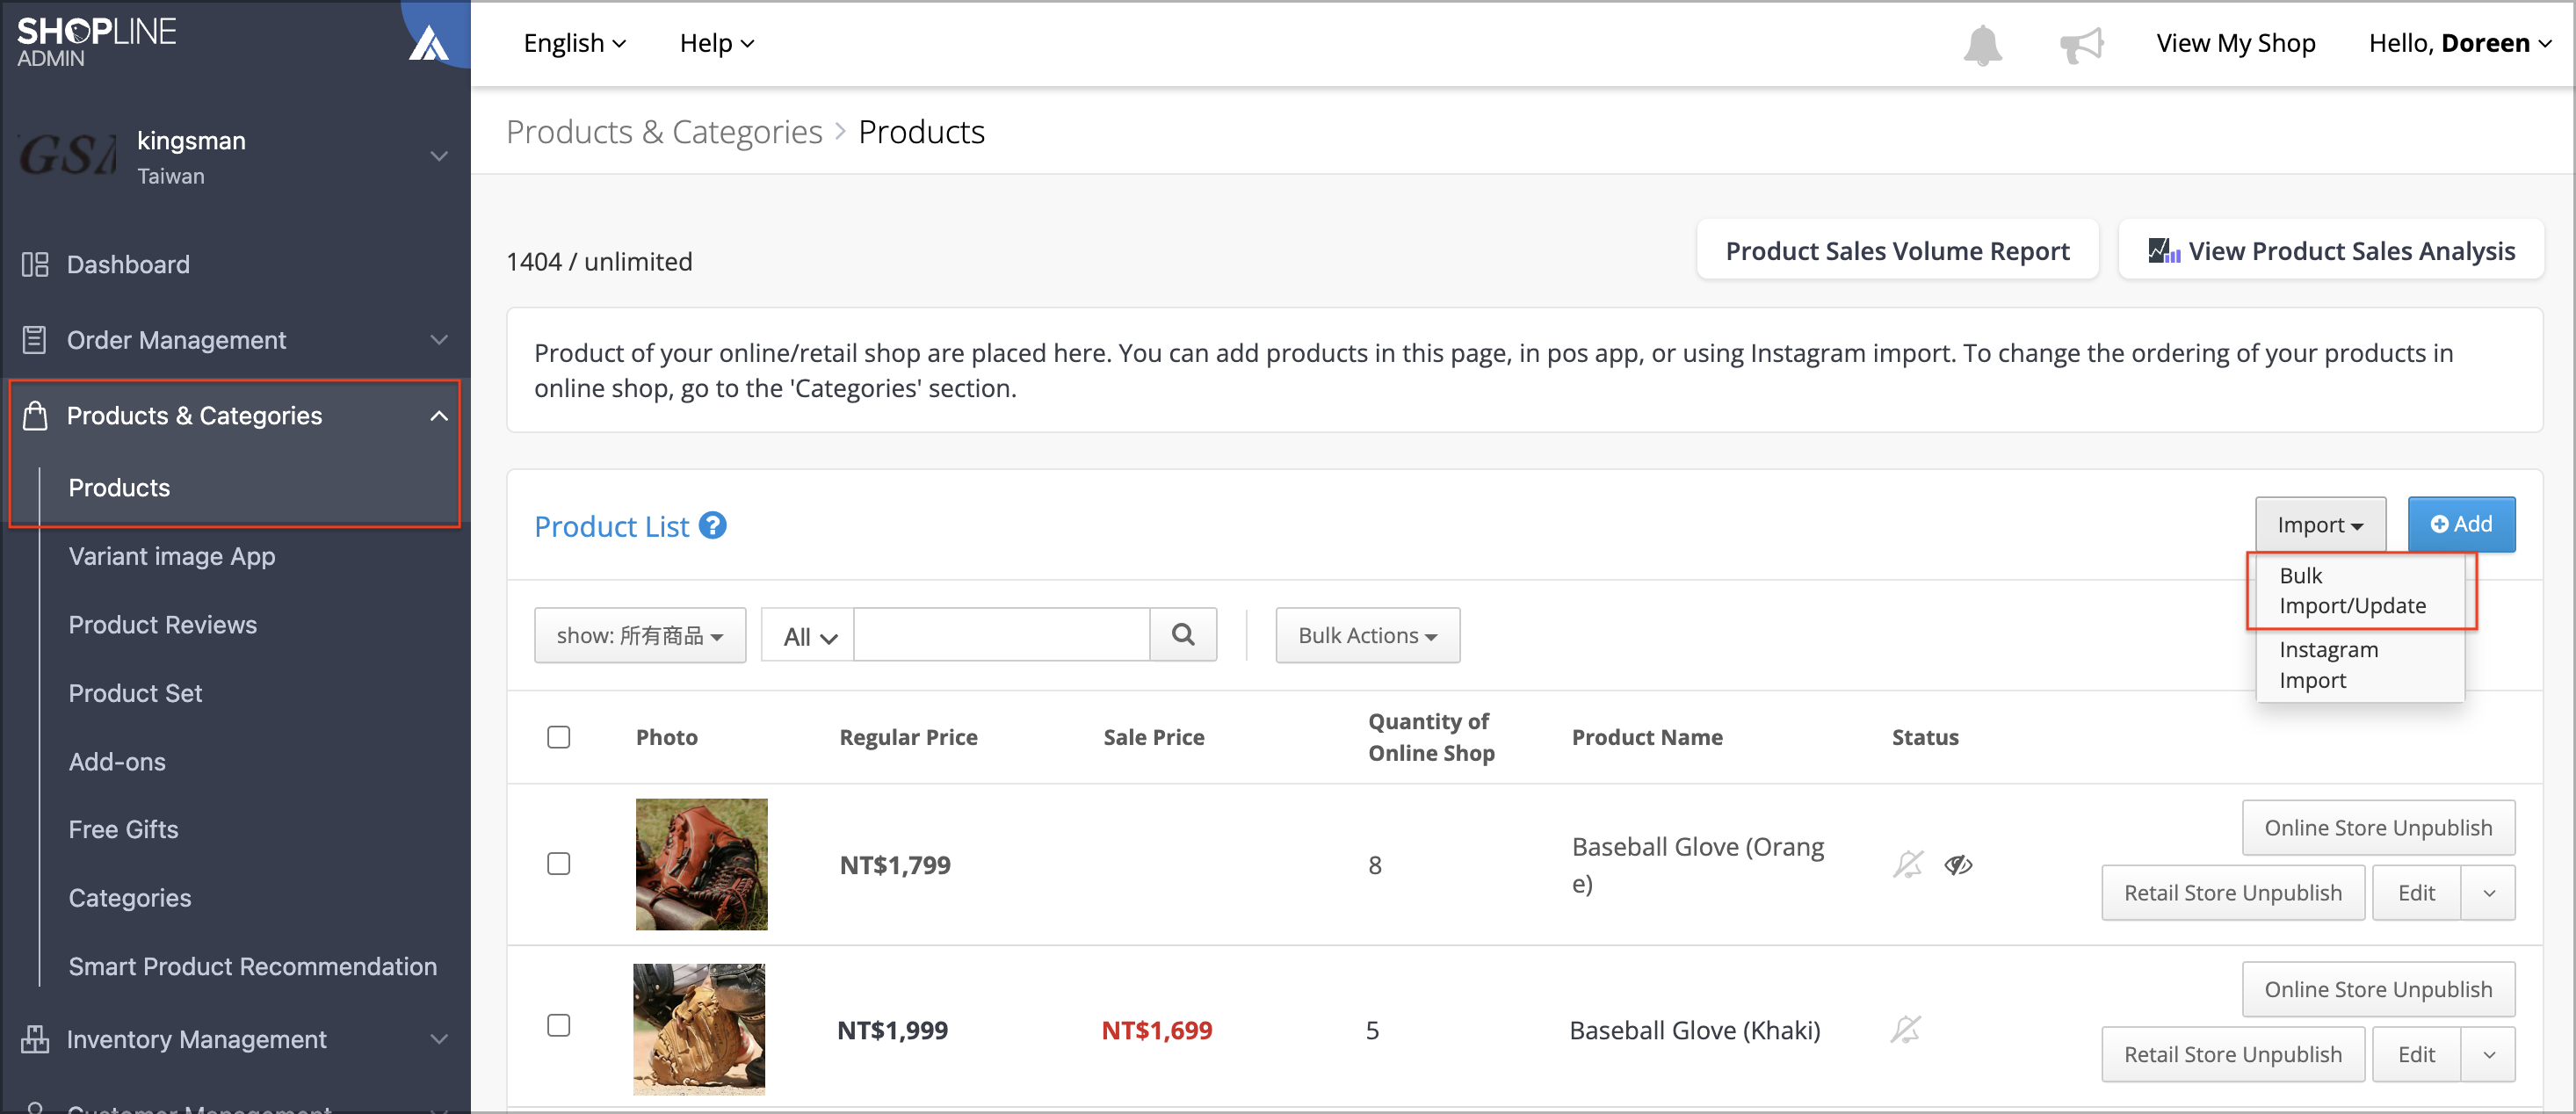Click muted bell icon for Baseball Glove (Khaki)

[1906, 1029]
